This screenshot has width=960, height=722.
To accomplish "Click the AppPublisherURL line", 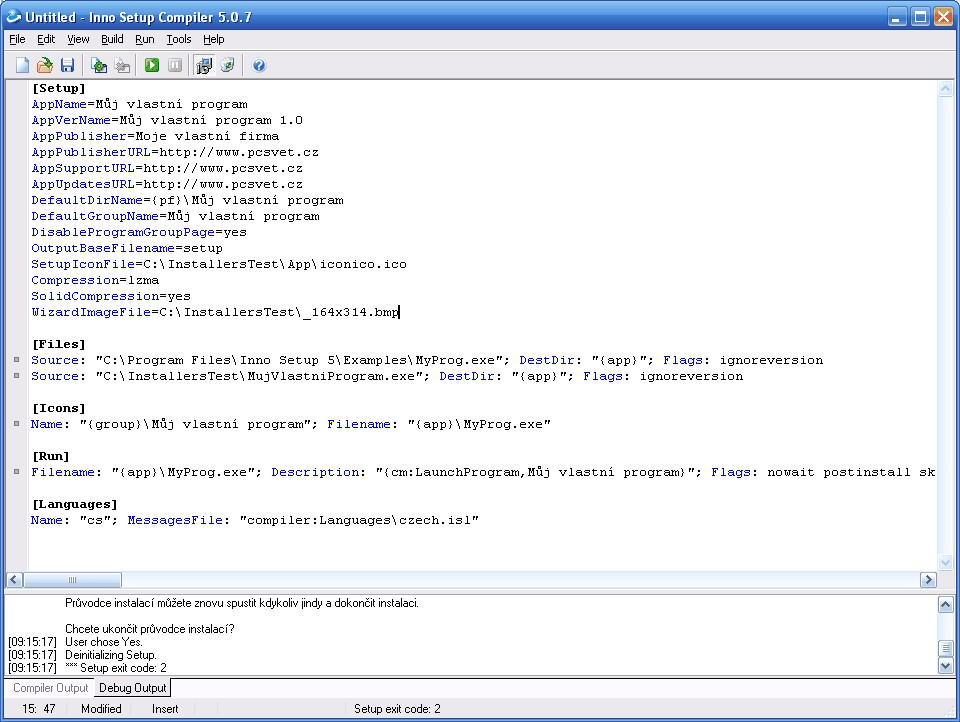I will 175,152.
